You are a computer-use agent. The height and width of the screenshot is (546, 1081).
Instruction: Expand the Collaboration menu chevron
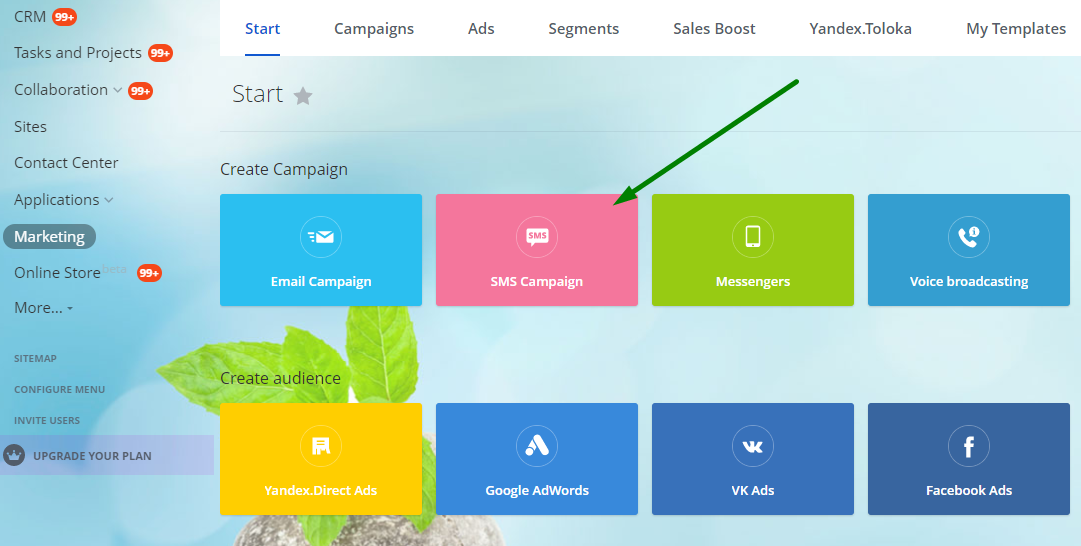(118, 90)
